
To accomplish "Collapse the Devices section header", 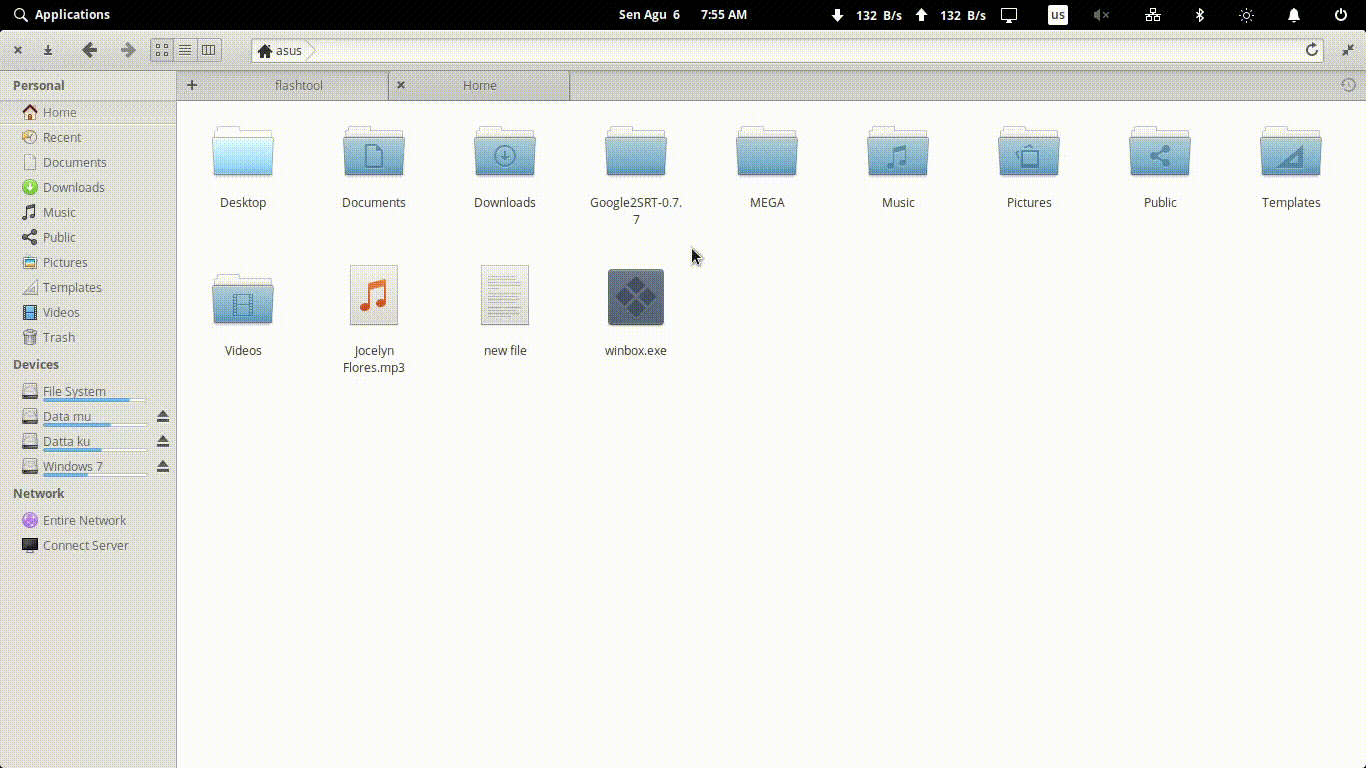I will pos(36,364).
